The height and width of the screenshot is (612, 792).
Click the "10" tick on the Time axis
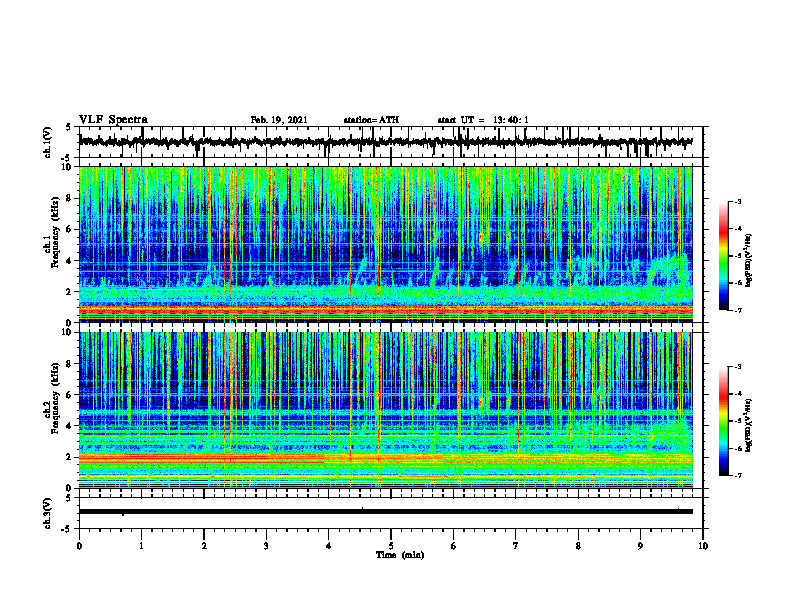(x=703, y=546)
